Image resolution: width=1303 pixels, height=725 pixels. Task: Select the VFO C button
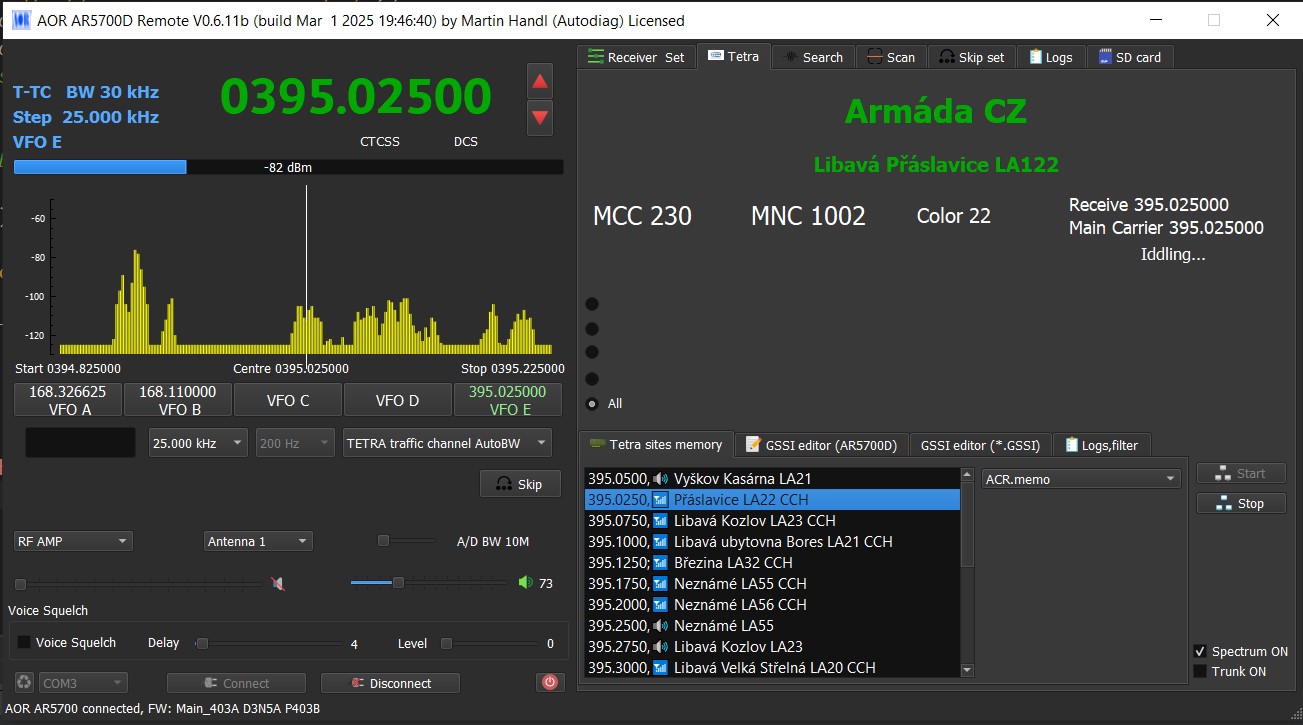pos(288,400)
